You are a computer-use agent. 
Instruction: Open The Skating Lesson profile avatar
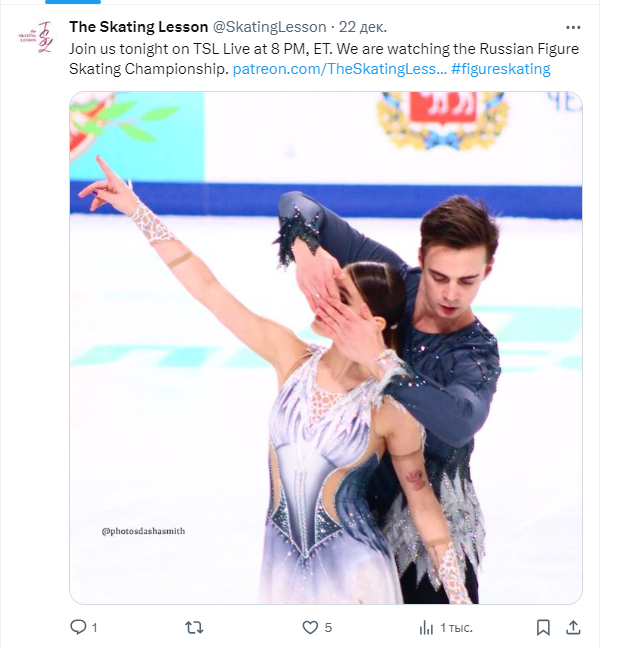(36, 37)
